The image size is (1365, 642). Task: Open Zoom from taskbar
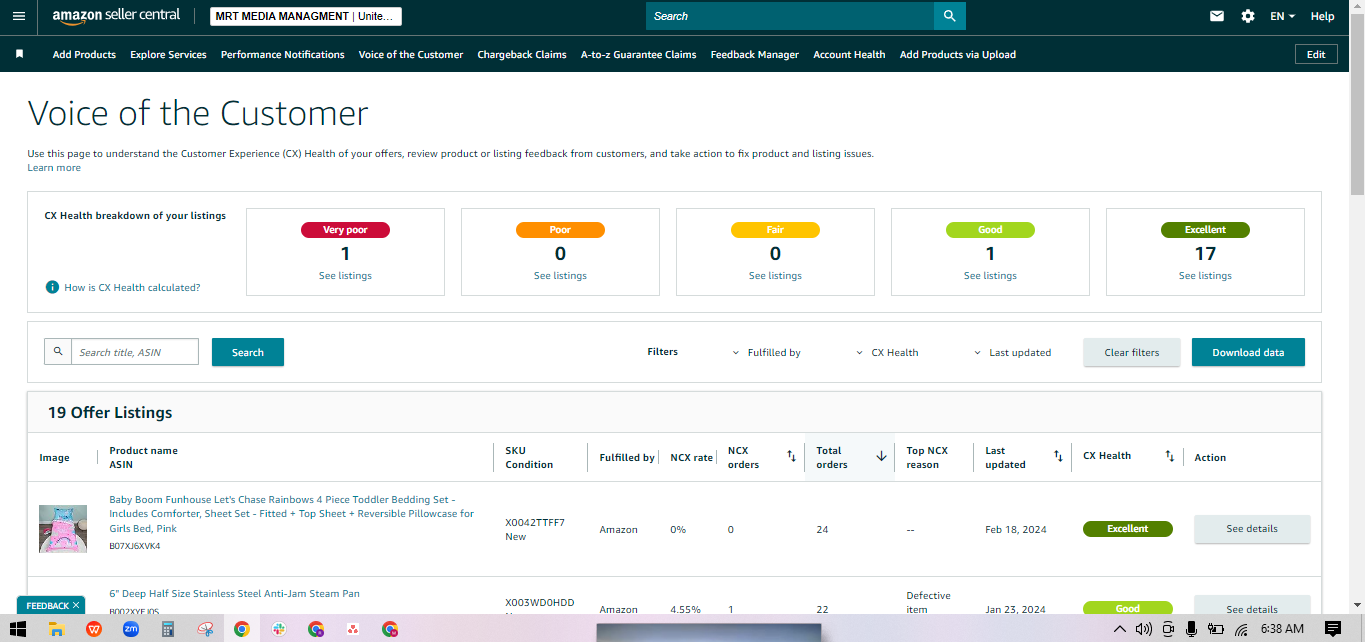coord(130,629)
